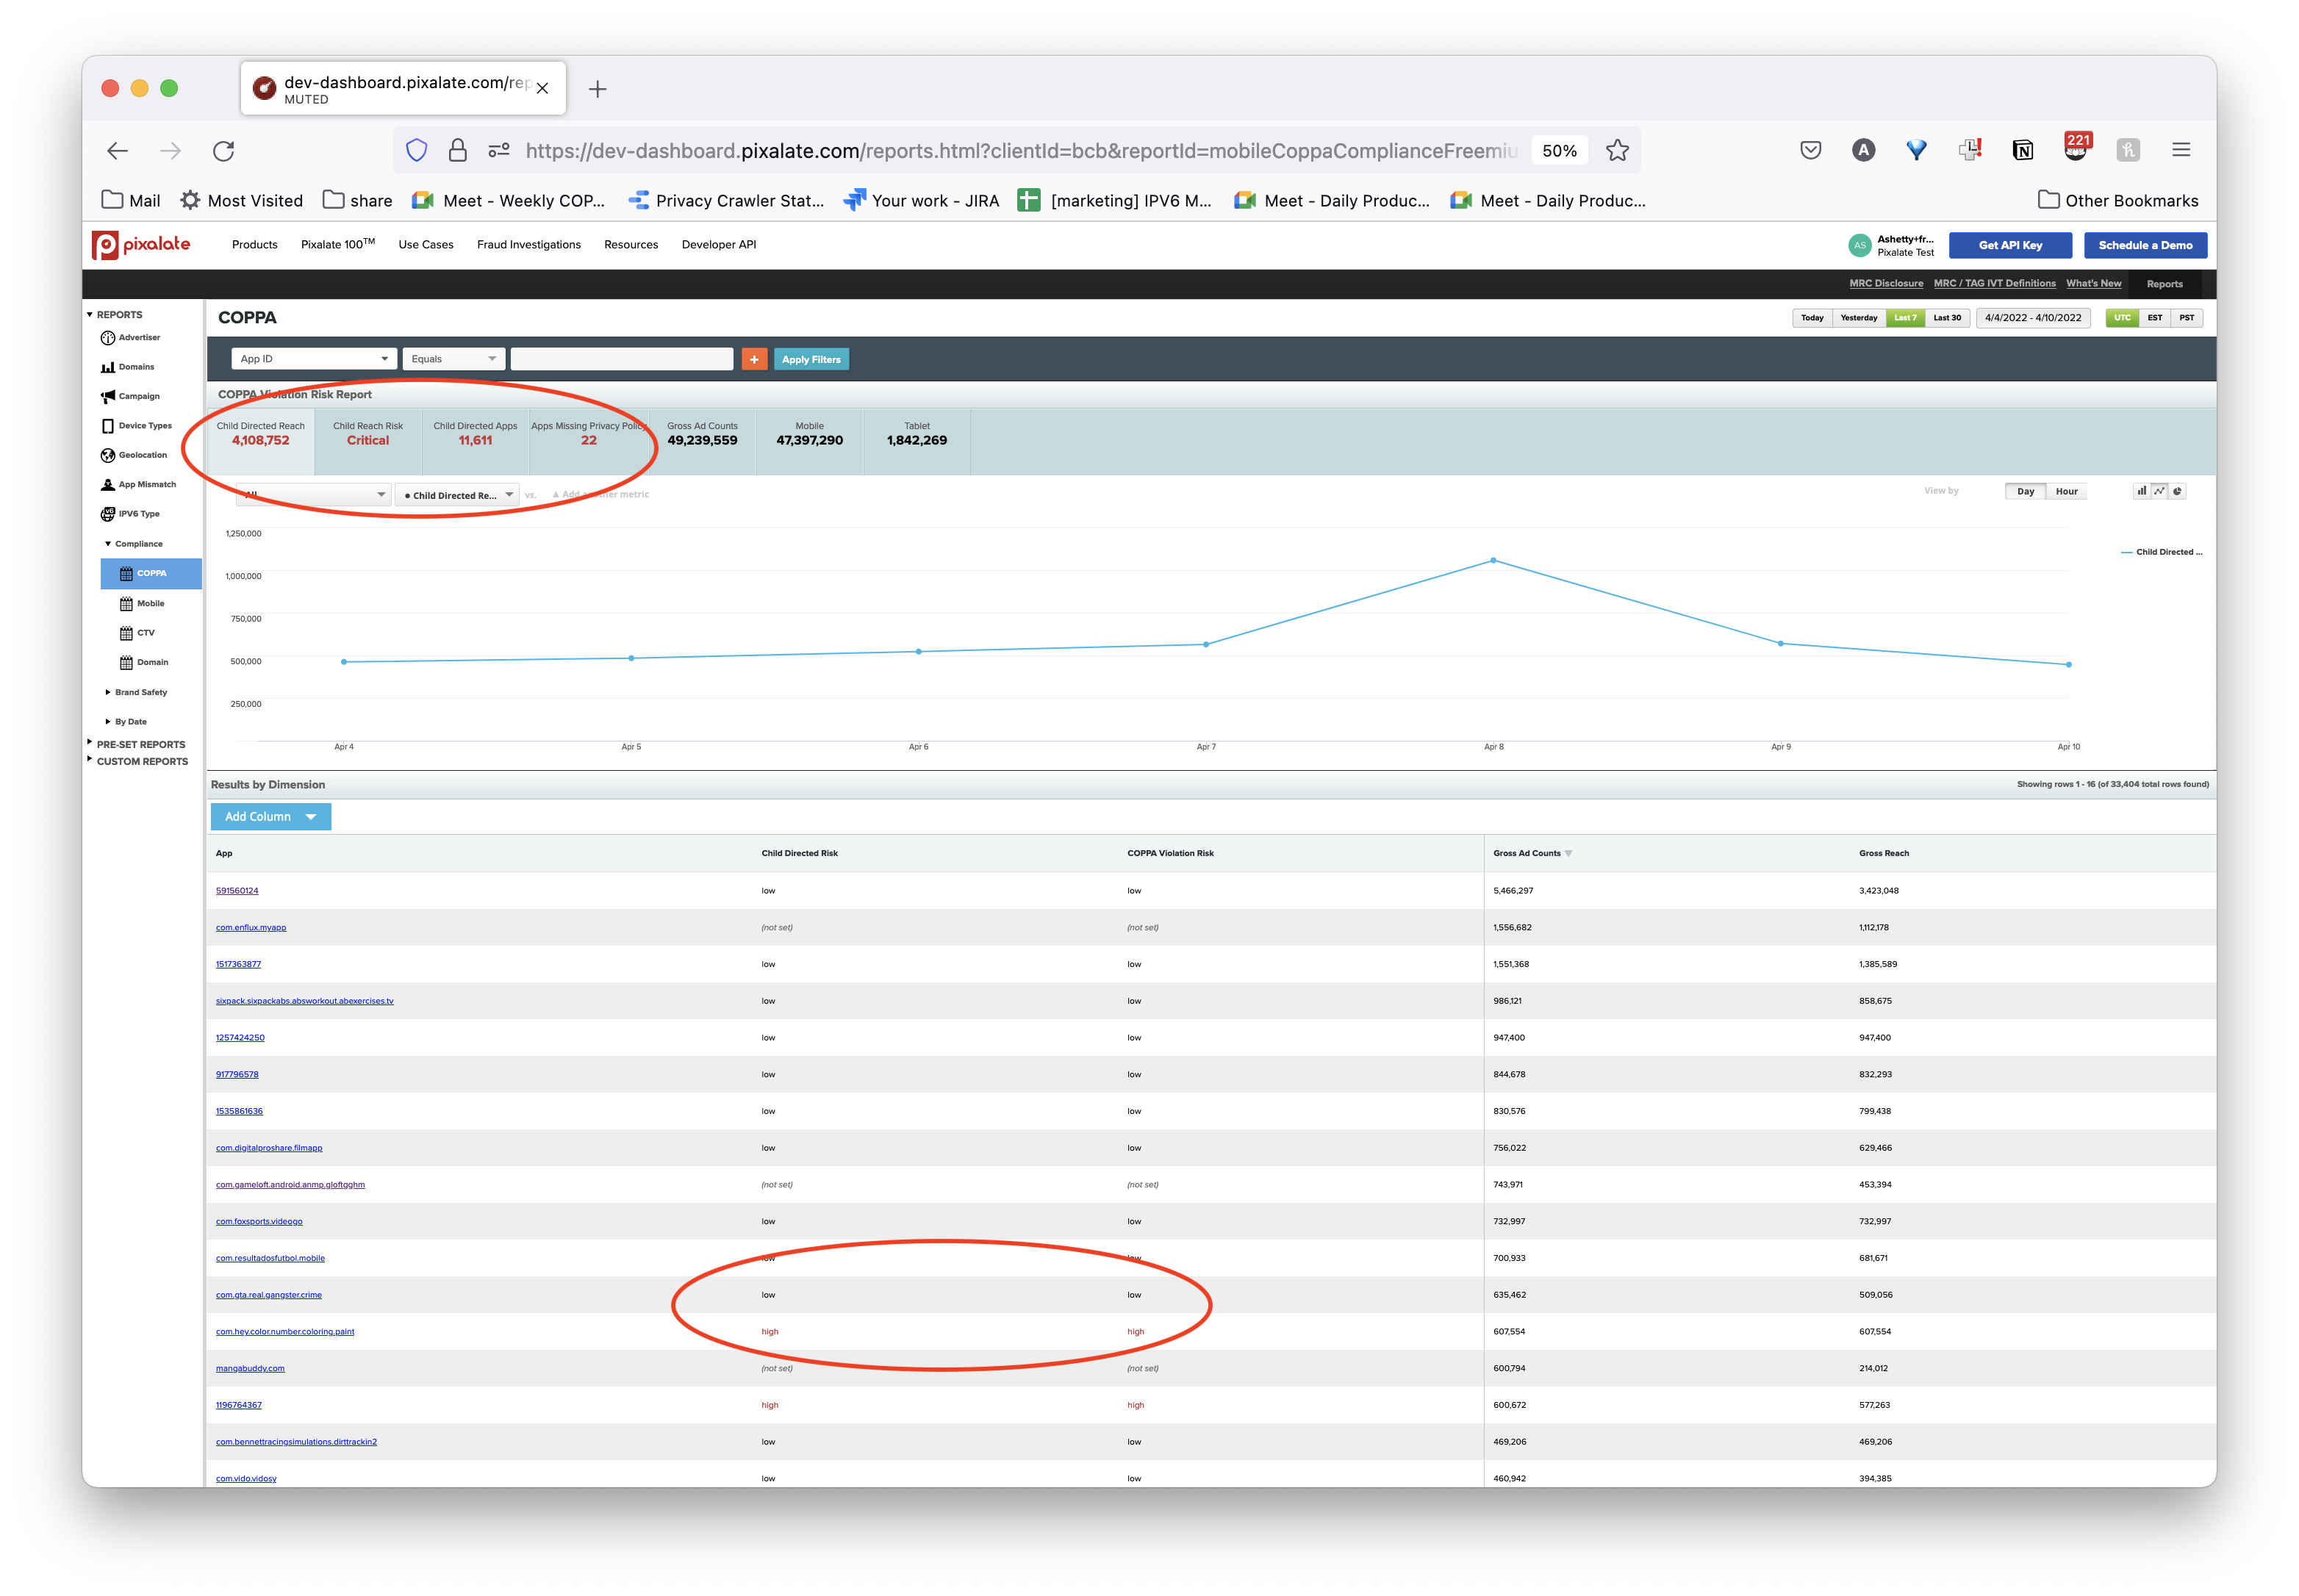
Task: Set date range to Last 30
Action: pos(1947,318)
